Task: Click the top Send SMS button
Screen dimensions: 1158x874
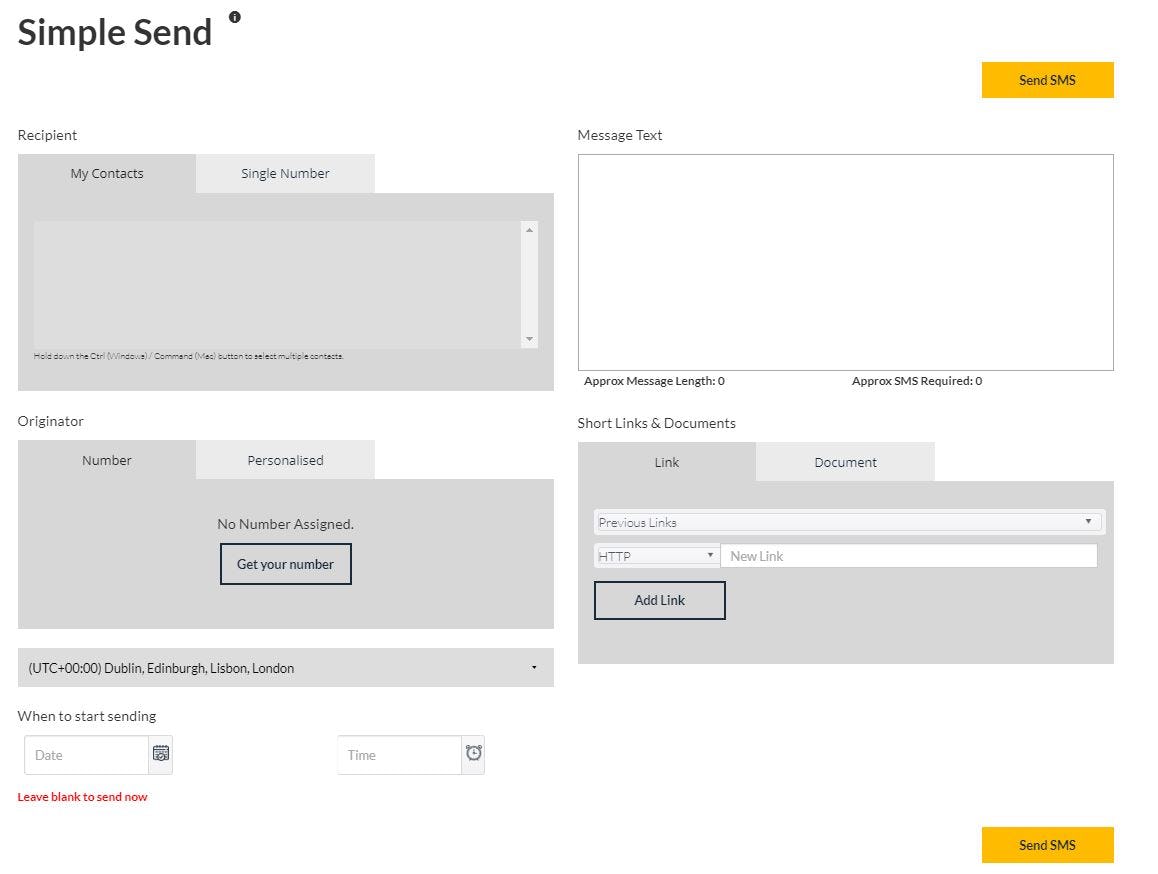Action: coord(1047,80)
